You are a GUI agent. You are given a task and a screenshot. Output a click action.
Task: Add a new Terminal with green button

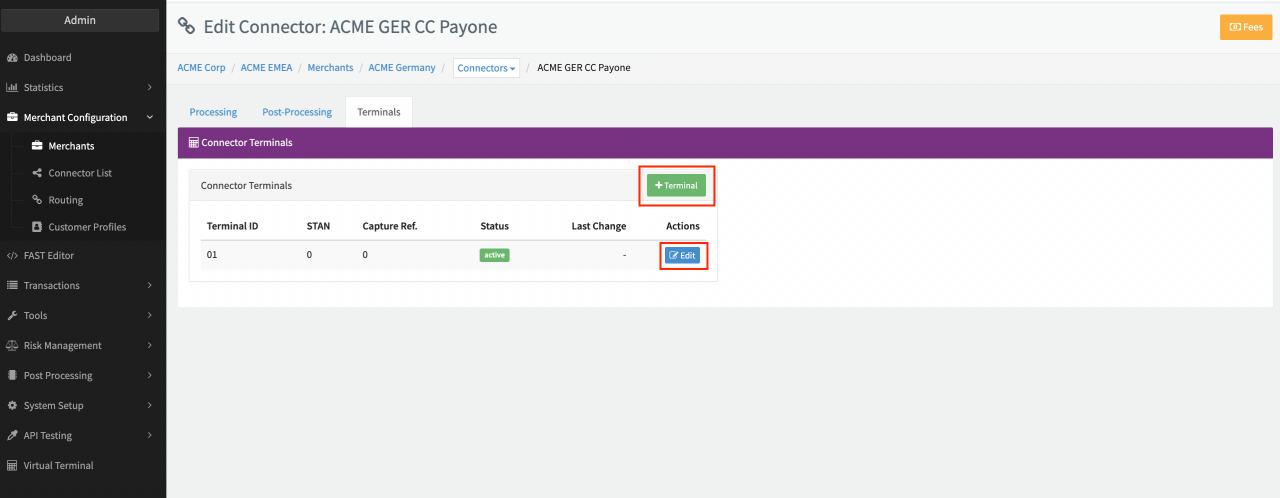point(676,185)
